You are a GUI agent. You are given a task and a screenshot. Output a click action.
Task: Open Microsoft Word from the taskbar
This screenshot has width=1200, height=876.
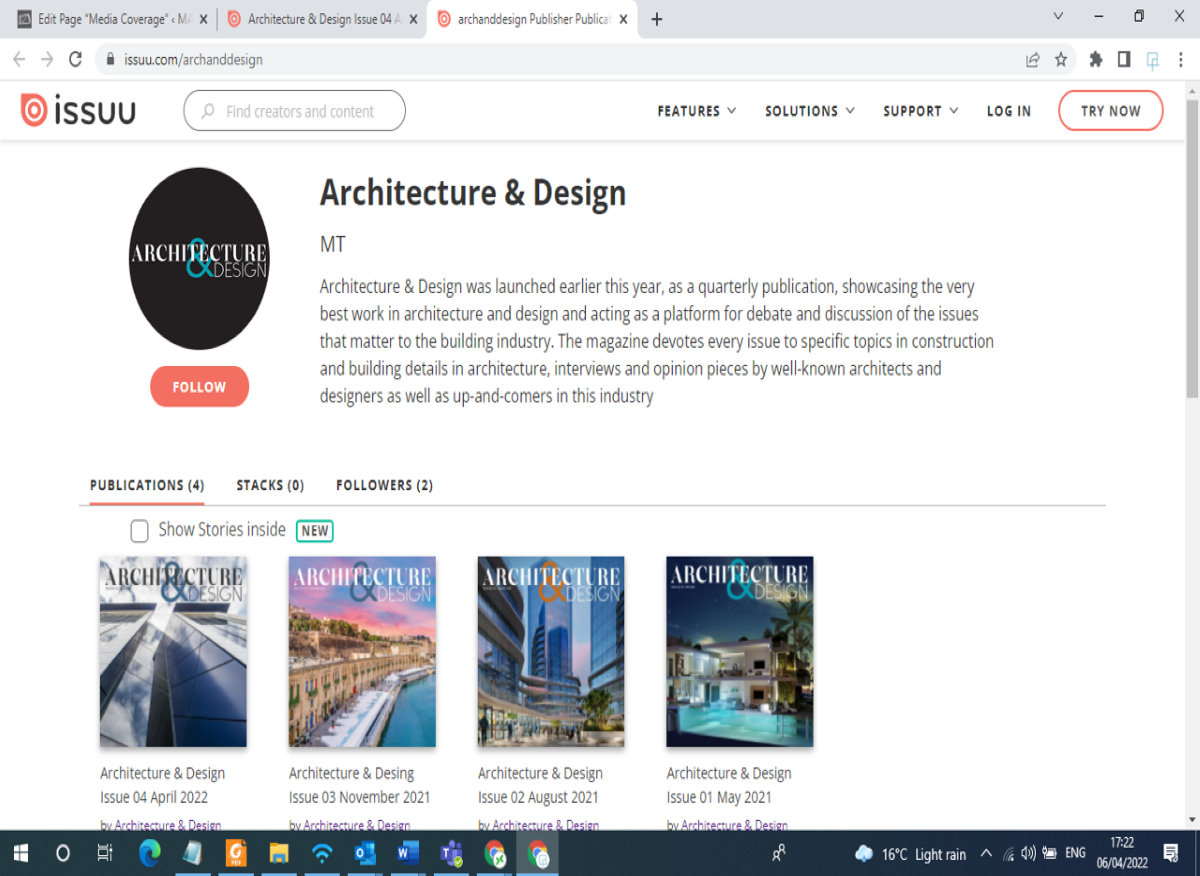(x=408, y=853)
